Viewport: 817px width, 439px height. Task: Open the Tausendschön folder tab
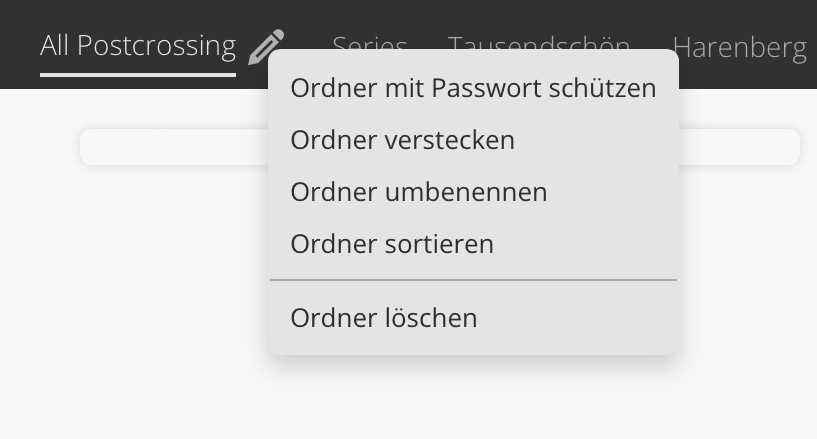(539, 42)
